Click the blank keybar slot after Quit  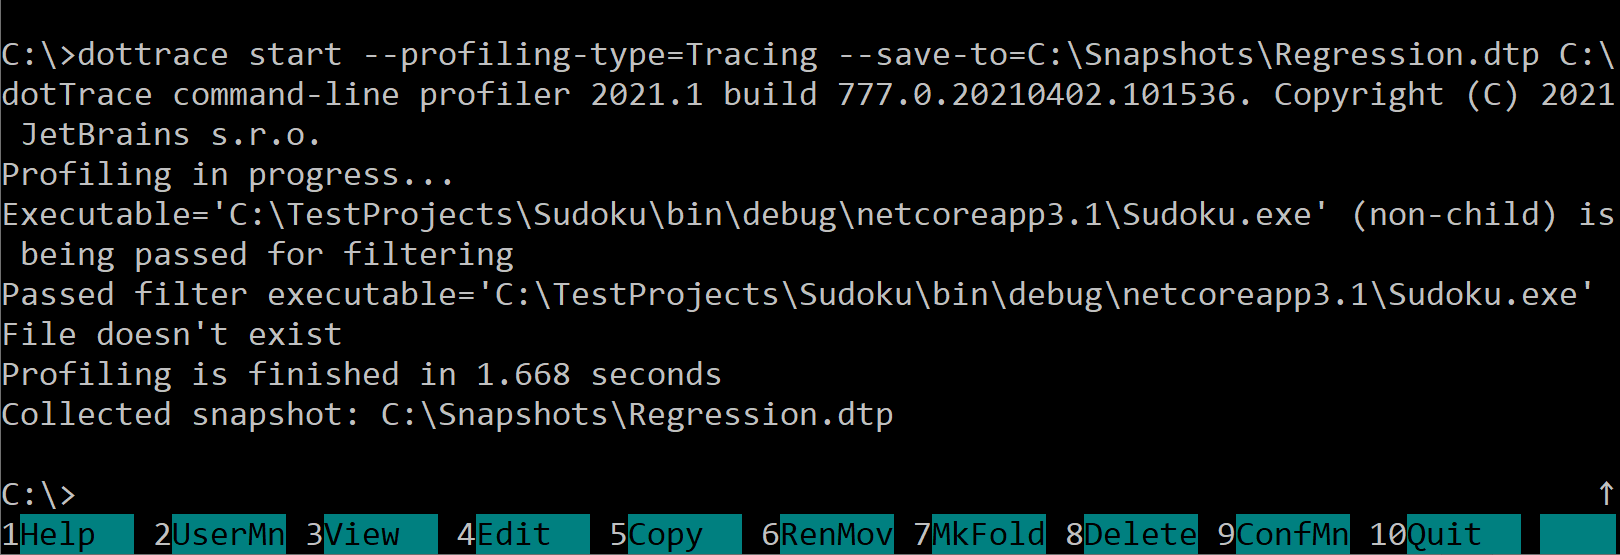tap(1578, 535)
